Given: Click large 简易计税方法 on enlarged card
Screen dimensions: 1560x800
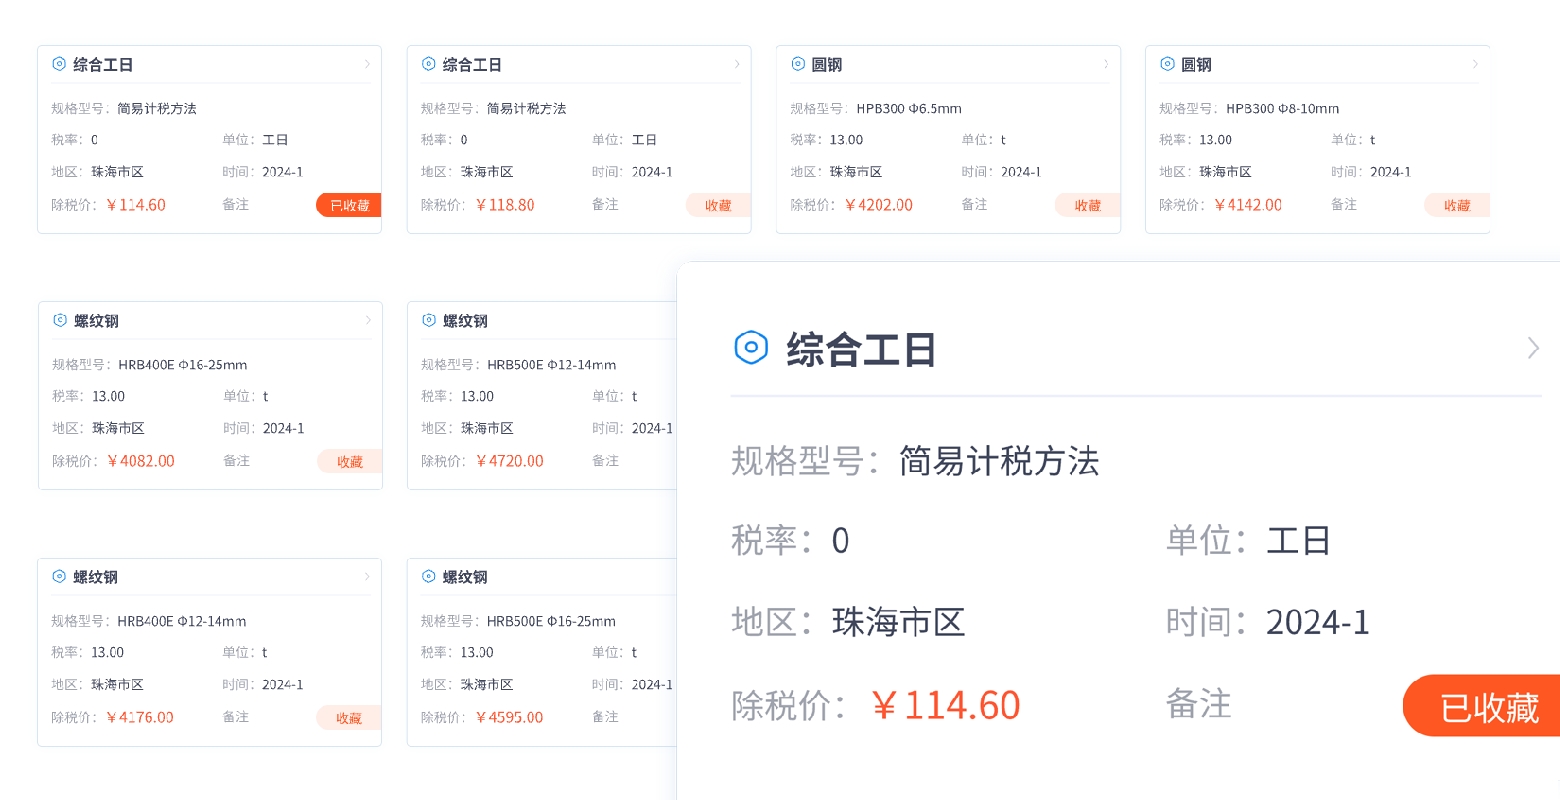Looking at the screenshot, I should (x=999, y=461).
